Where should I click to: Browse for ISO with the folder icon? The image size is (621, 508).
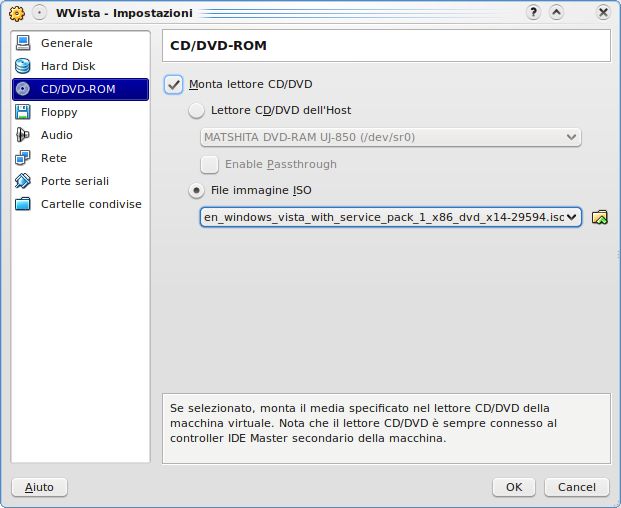(600, 217)
